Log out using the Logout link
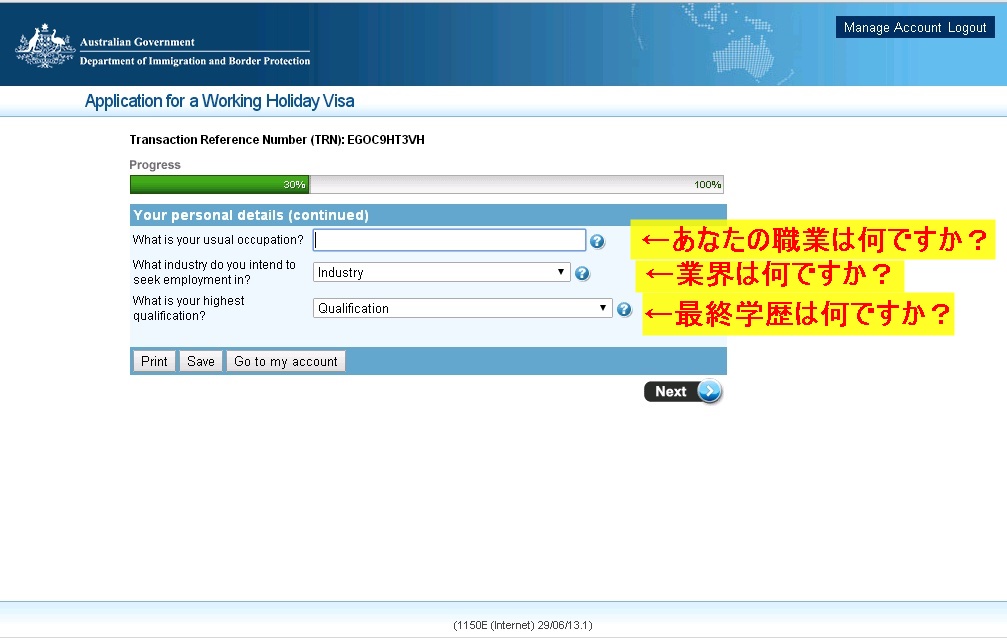Image resolution: width=1007 pixels, height=638 pixels. click(967, 28)
